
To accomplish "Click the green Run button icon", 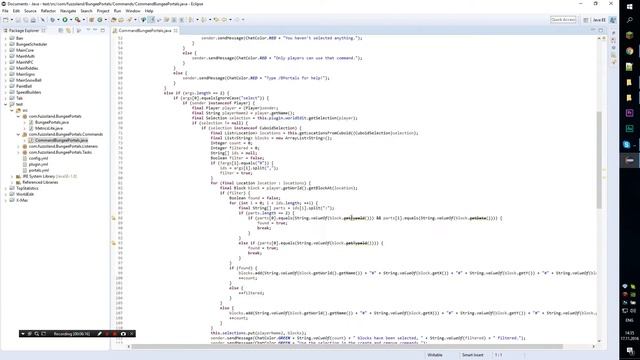I will [x=64, y=20].
